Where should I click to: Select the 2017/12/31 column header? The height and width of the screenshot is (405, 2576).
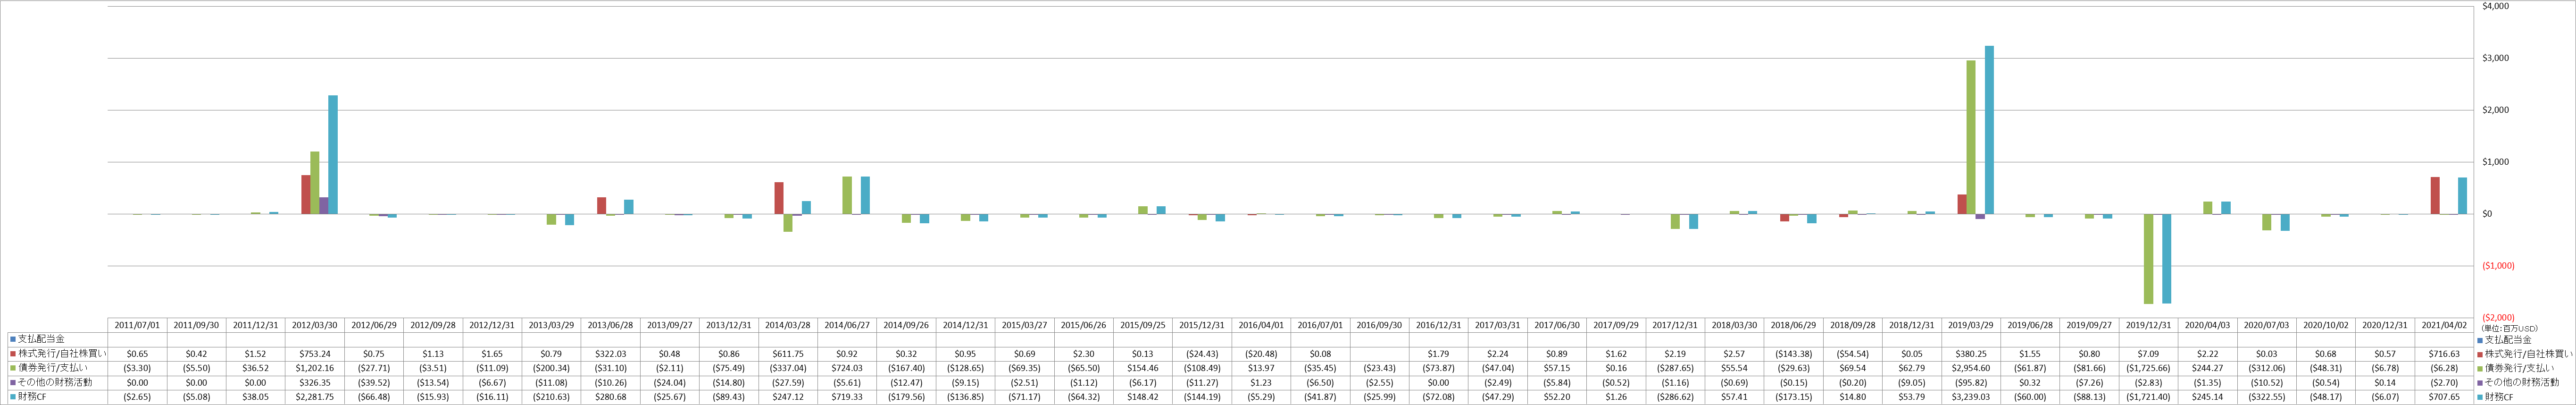[x=1675, y=325]
